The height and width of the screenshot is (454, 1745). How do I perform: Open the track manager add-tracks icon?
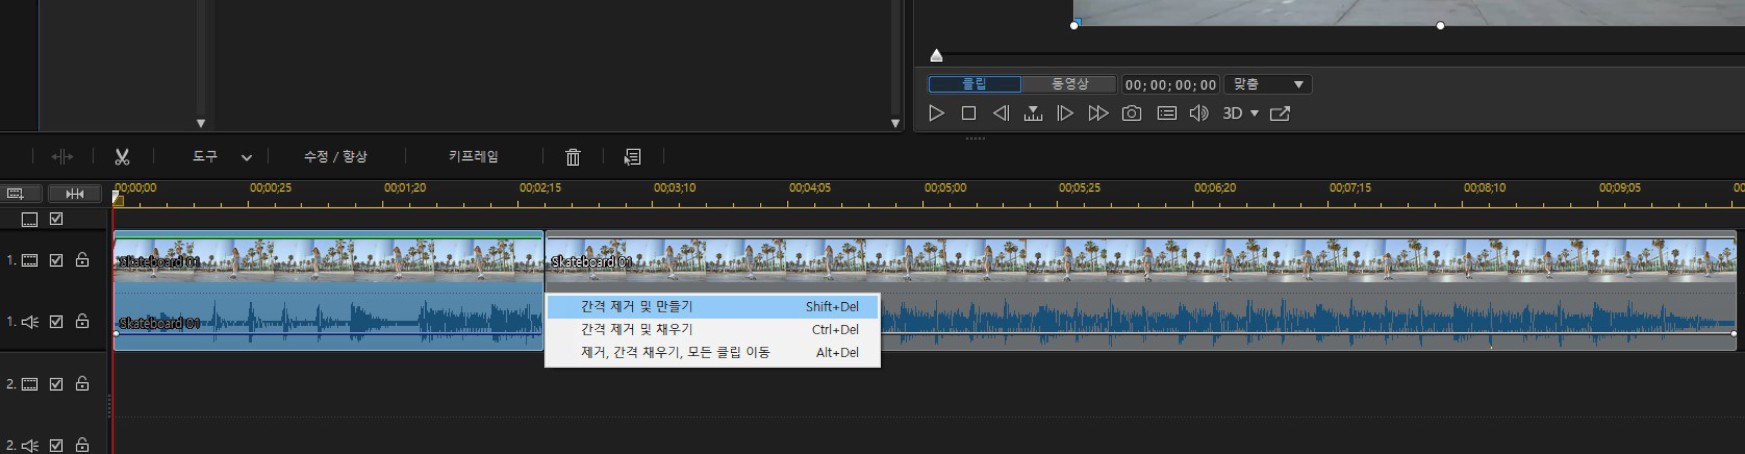pos(16,194)
